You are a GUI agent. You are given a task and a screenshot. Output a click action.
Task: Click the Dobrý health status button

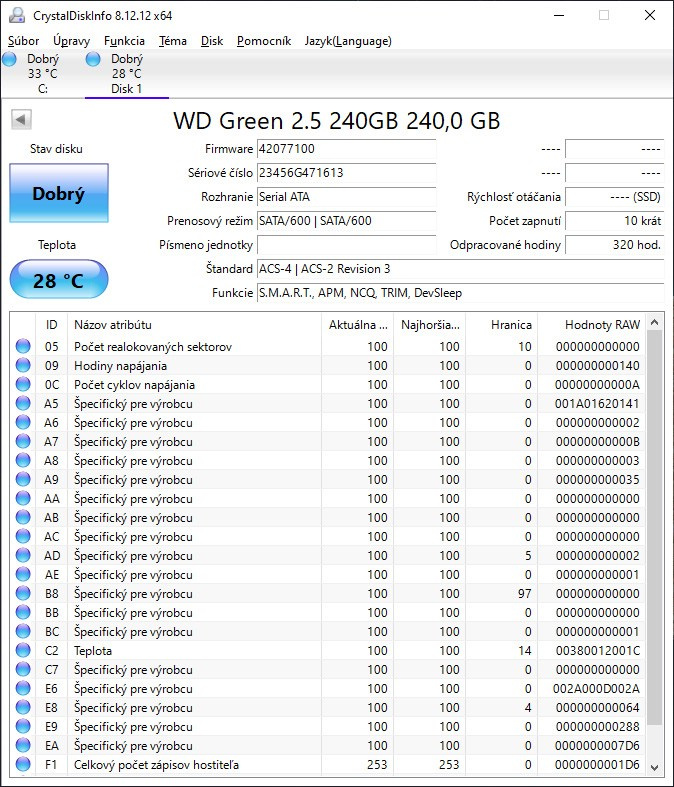[59, 193]
